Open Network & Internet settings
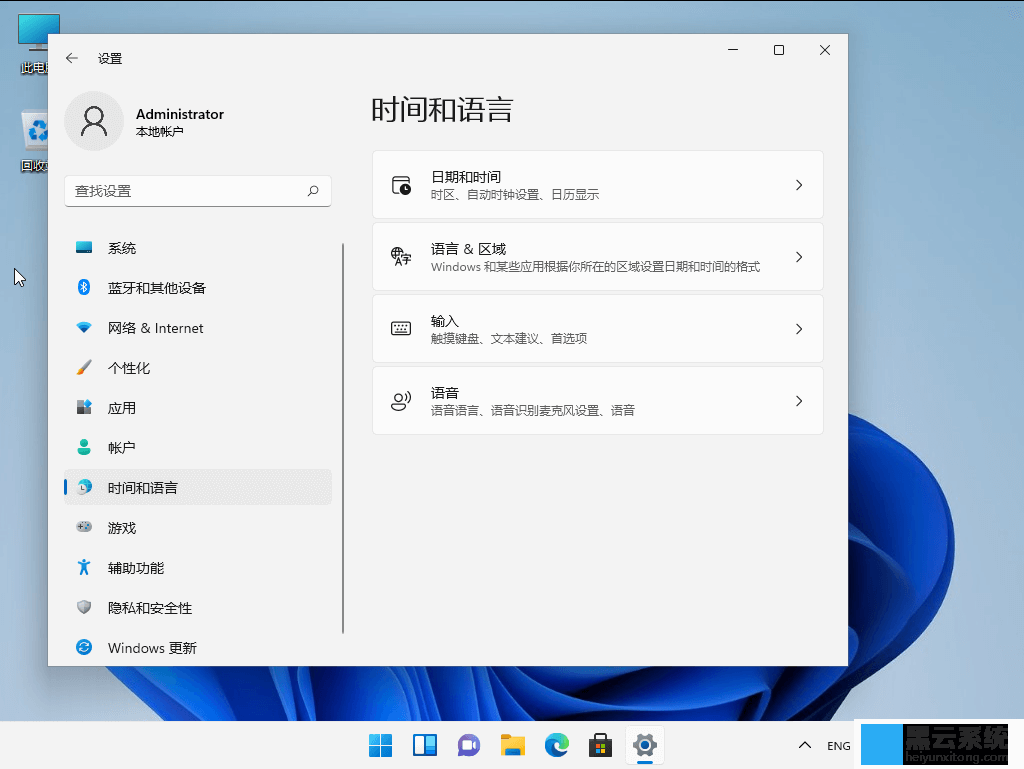Image resolution: width=1024 pixels, height=769 pixels. 155,328
